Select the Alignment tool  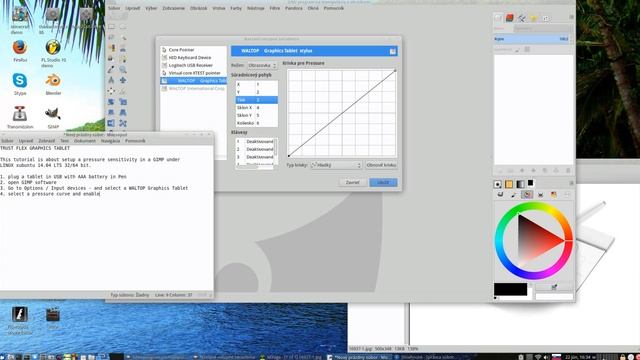tap(111, 91)
